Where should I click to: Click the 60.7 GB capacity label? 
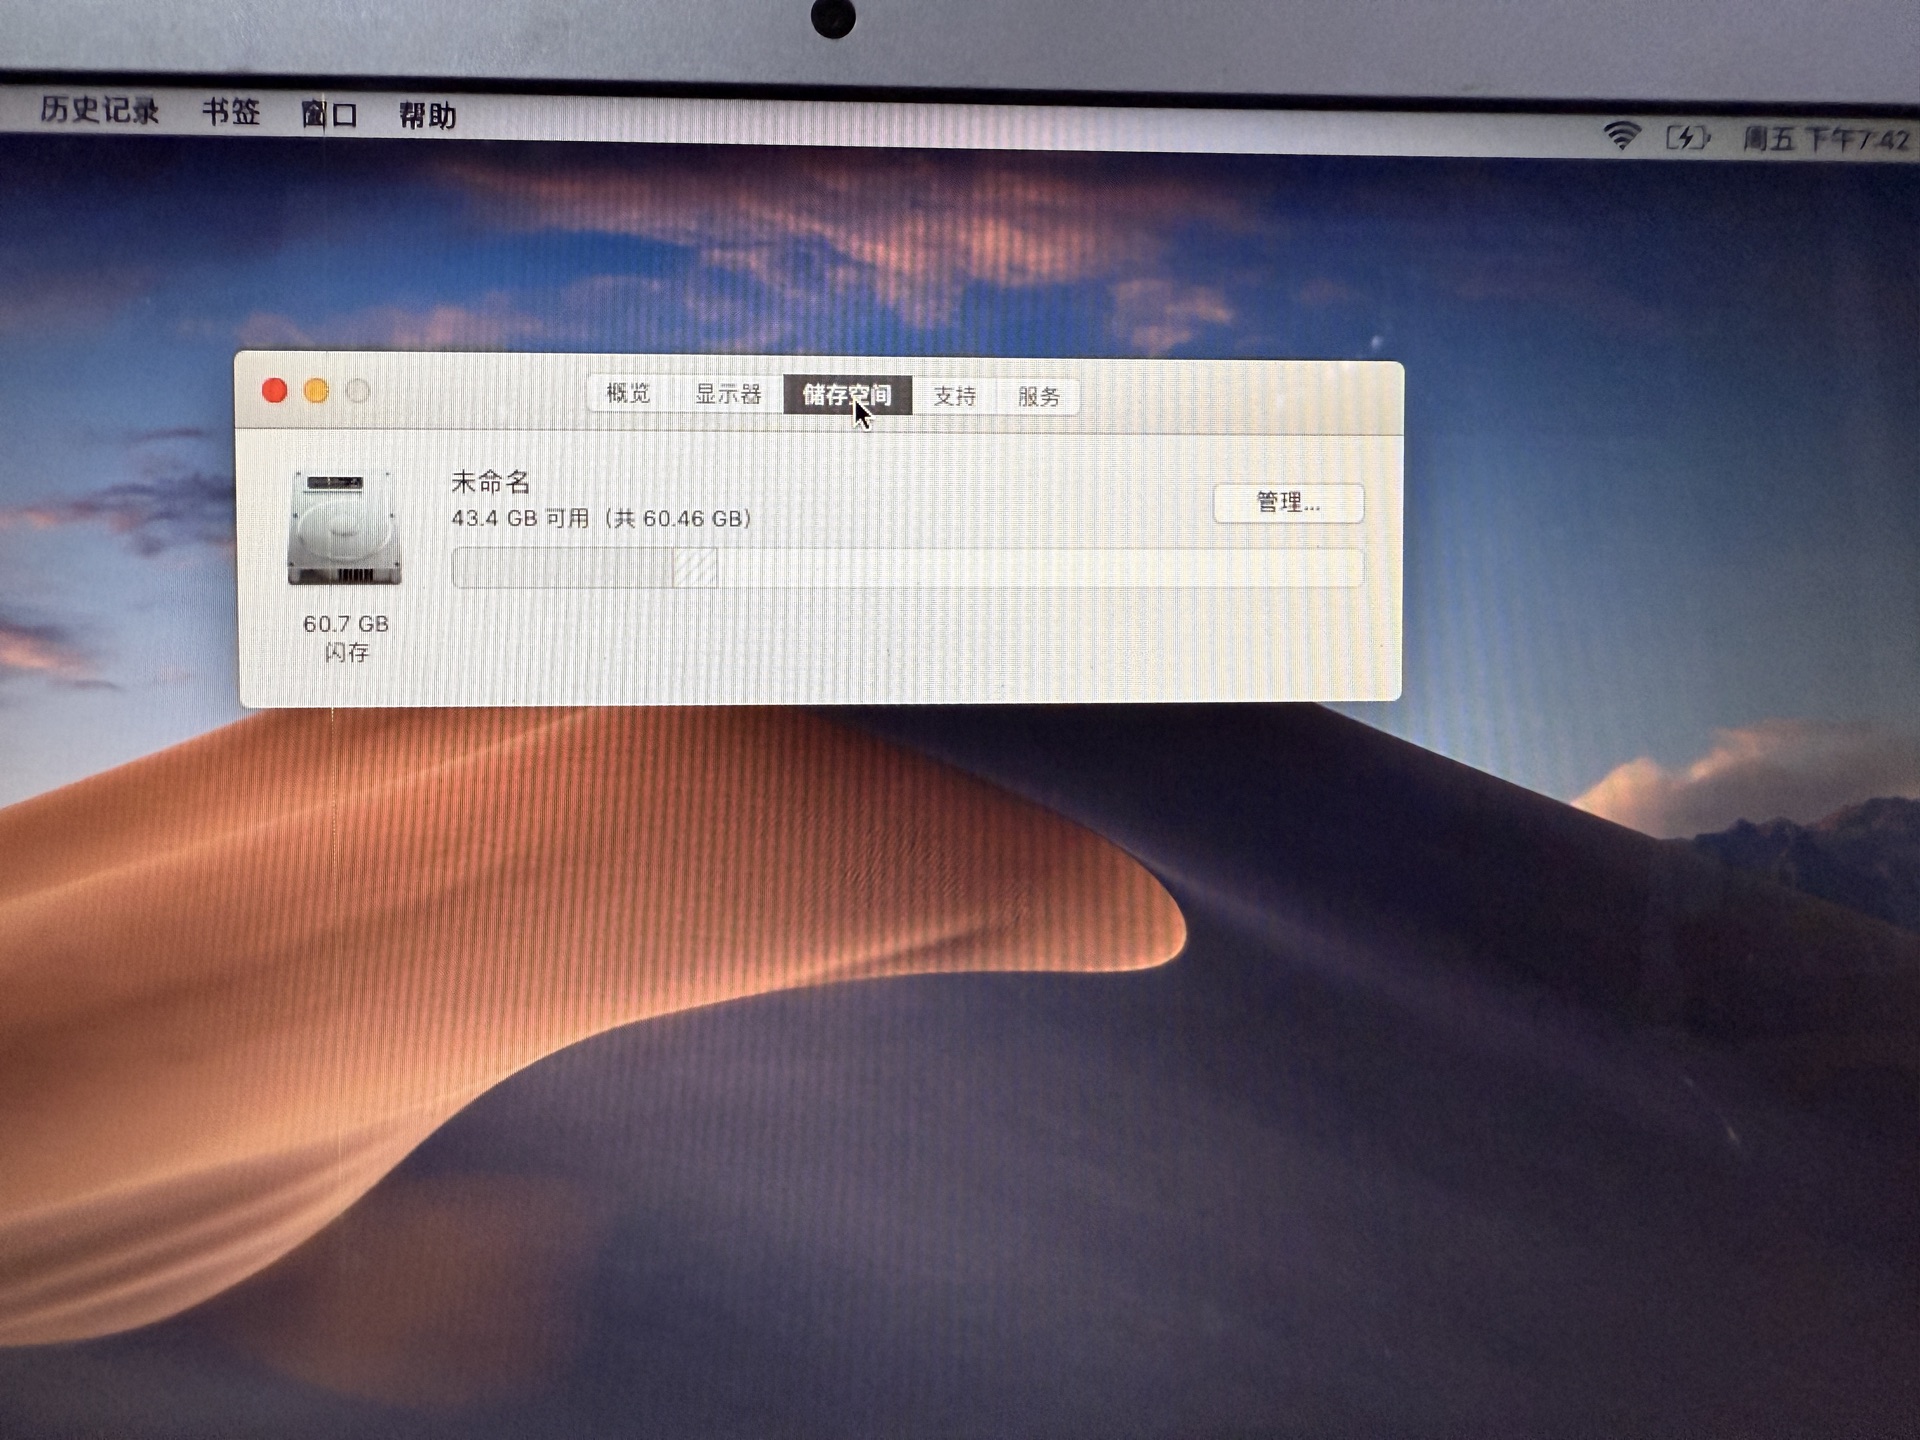pyautogui.click(x=346, y=624)
